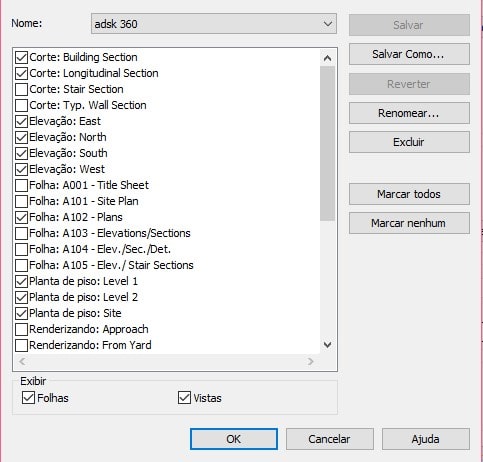Click the list scroll up arrow
This screenshot has height=462, width=483.
327,58
